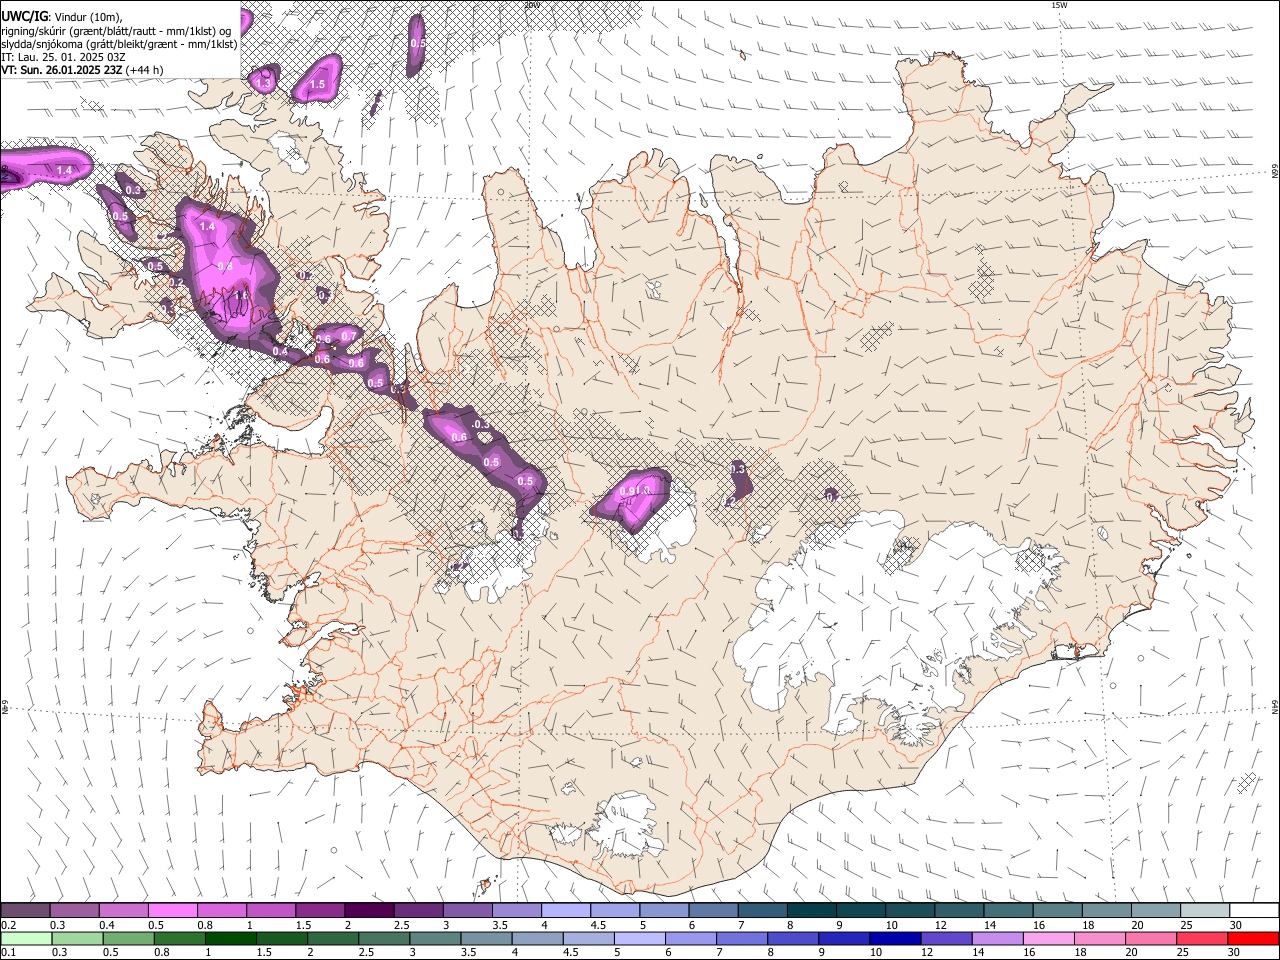Select the 'slydda/snjókoma' legend description line
The height and width of the screenshot is (960, 1280).
tap(119, 44)
